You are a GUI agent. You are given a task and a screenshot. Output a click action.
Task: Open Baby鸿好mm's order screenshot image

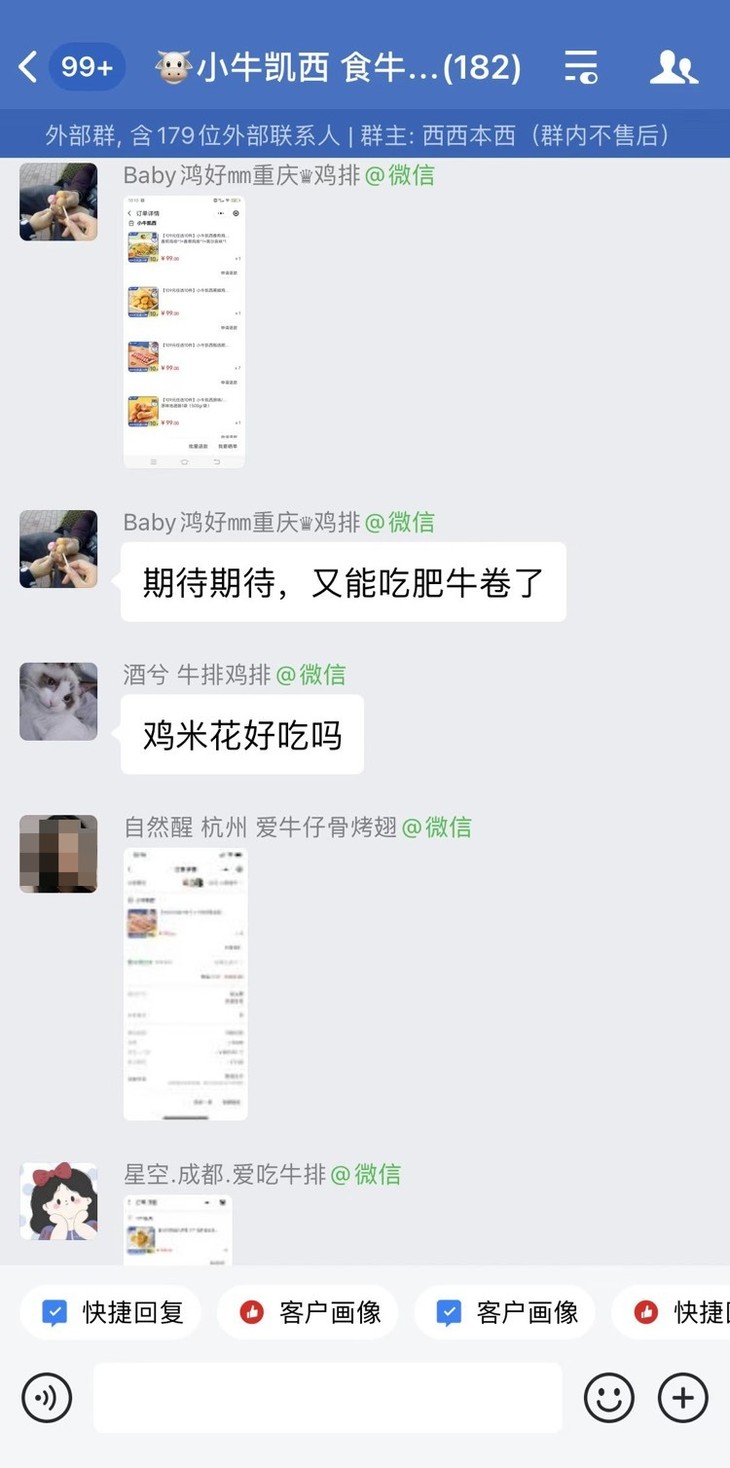coord(184,332)
